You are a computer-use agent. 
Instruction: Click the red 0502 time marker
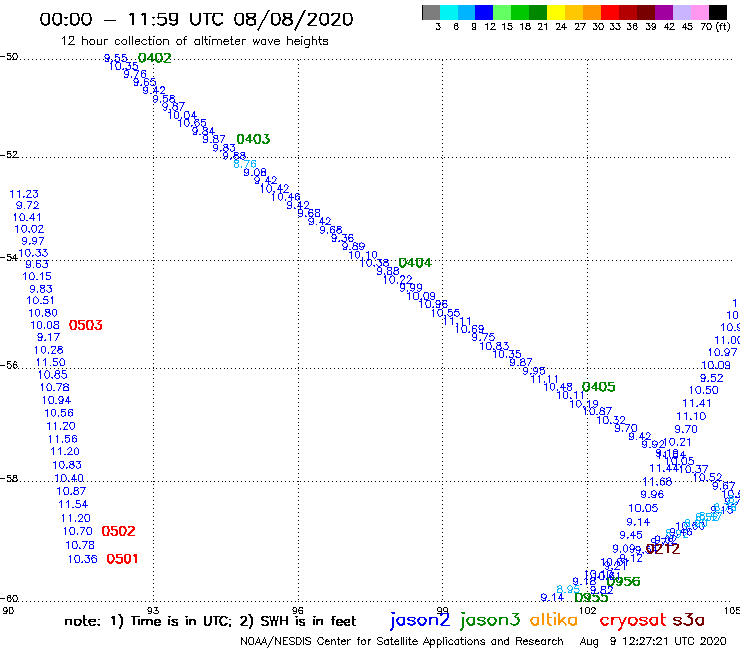click(118, 531)
